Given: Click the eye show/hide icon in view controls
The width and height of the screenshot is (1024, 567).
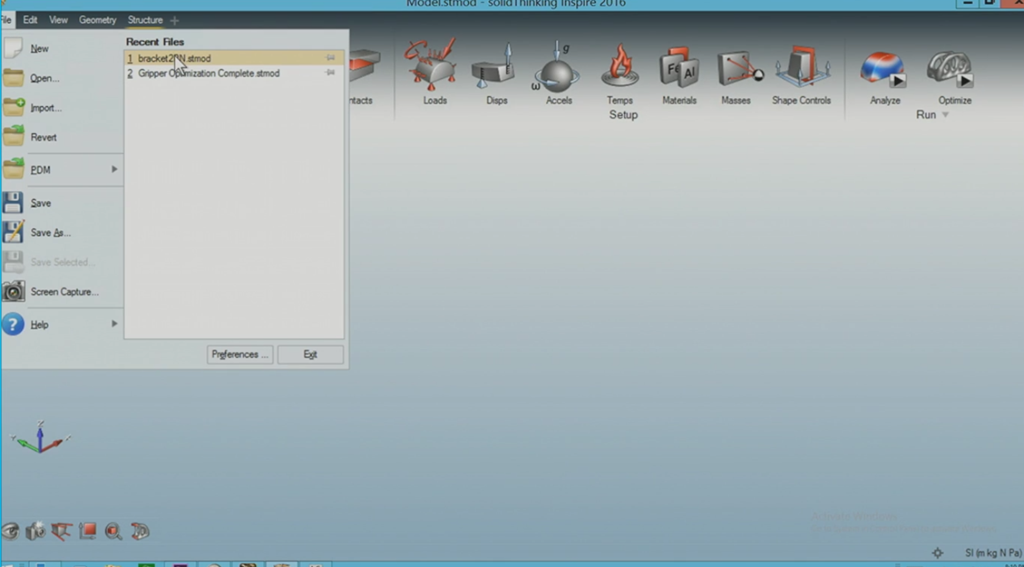Looking at the screenshot, I should click(x=10, y=531).
